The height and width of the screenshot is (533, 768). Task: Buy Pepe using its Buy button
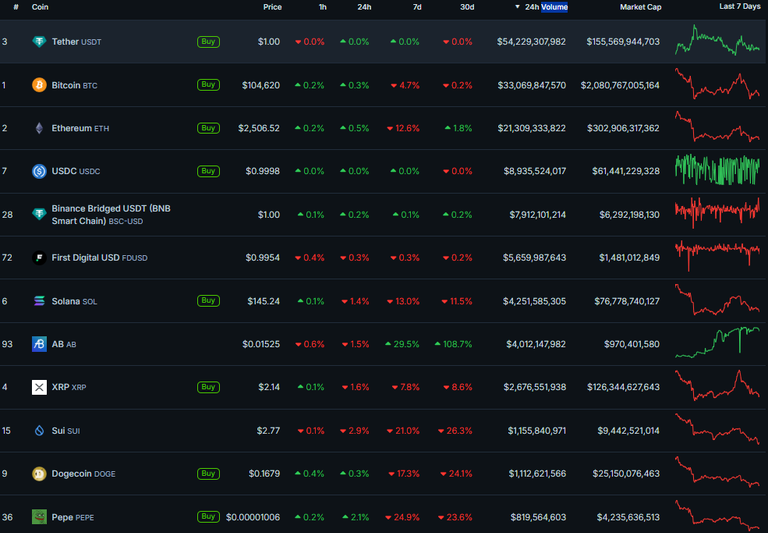click(208, 517)
